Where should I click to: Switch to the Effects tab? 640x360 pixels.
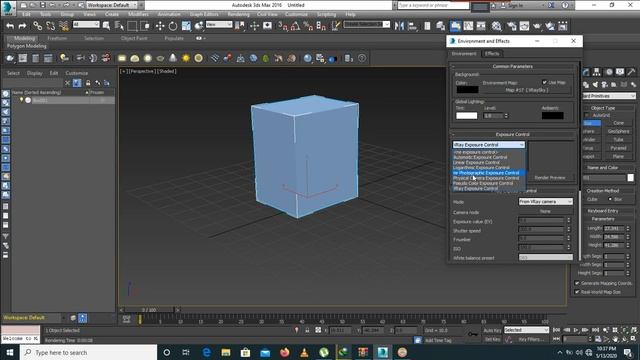pyautogui.click(x=492, y=53)
